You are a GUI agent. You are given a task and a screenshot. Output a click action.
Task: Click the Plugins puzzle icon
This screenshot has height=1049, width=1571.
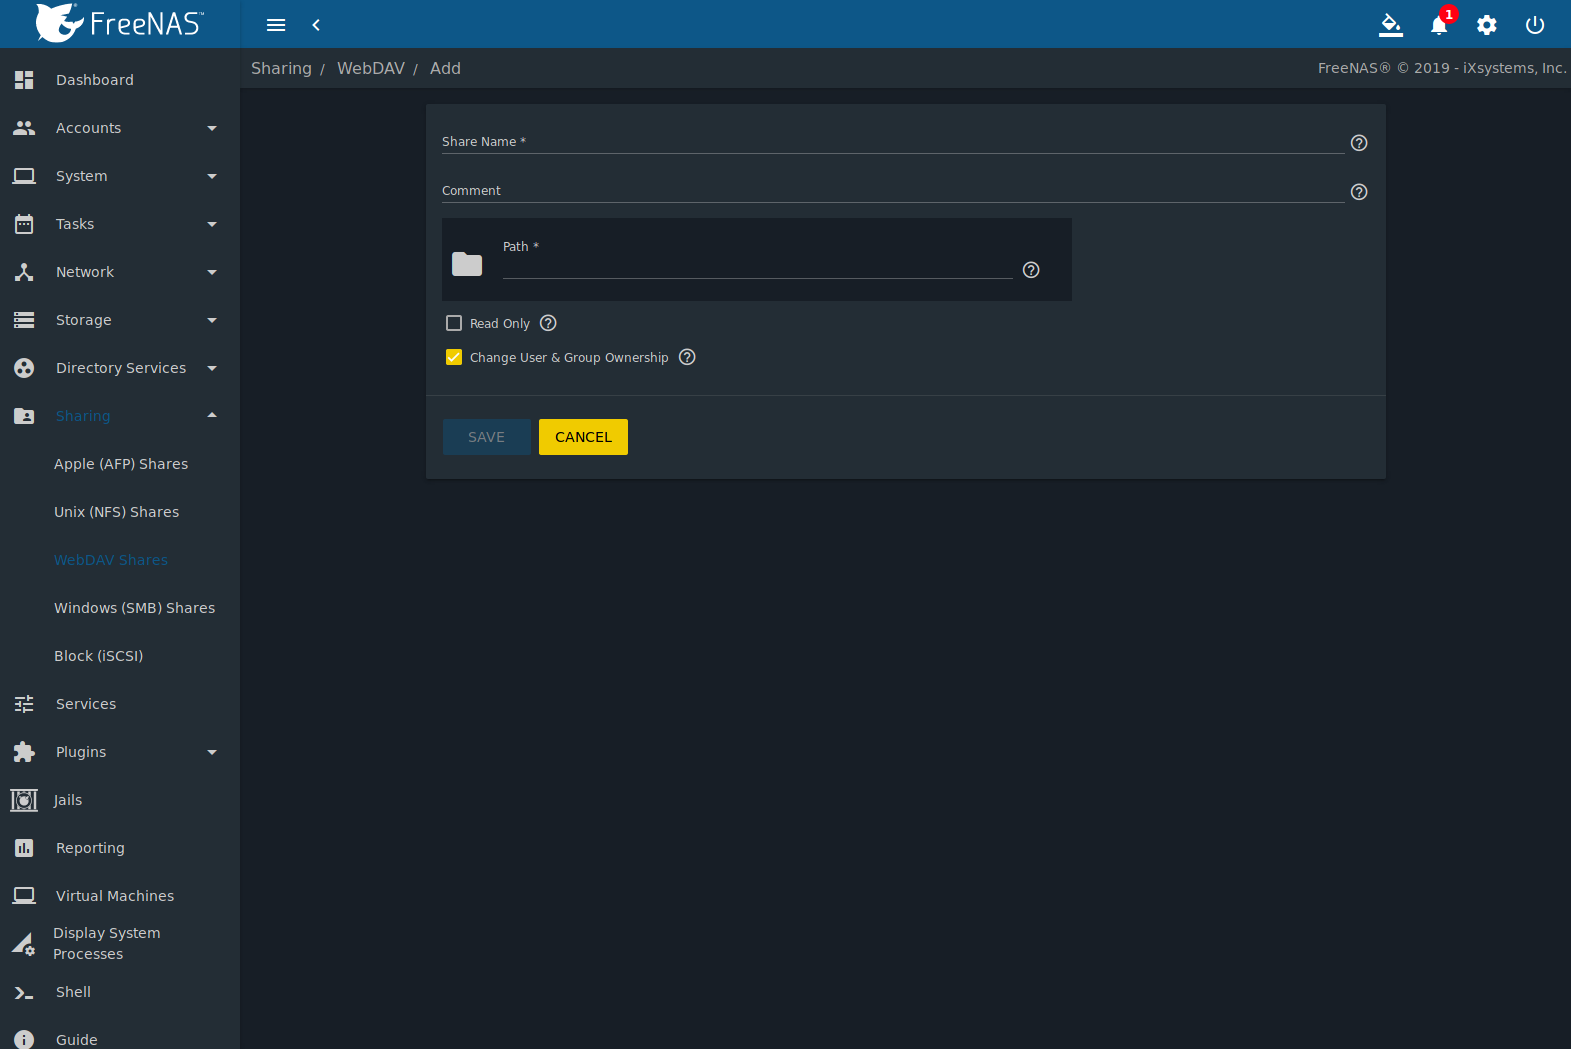24,752
